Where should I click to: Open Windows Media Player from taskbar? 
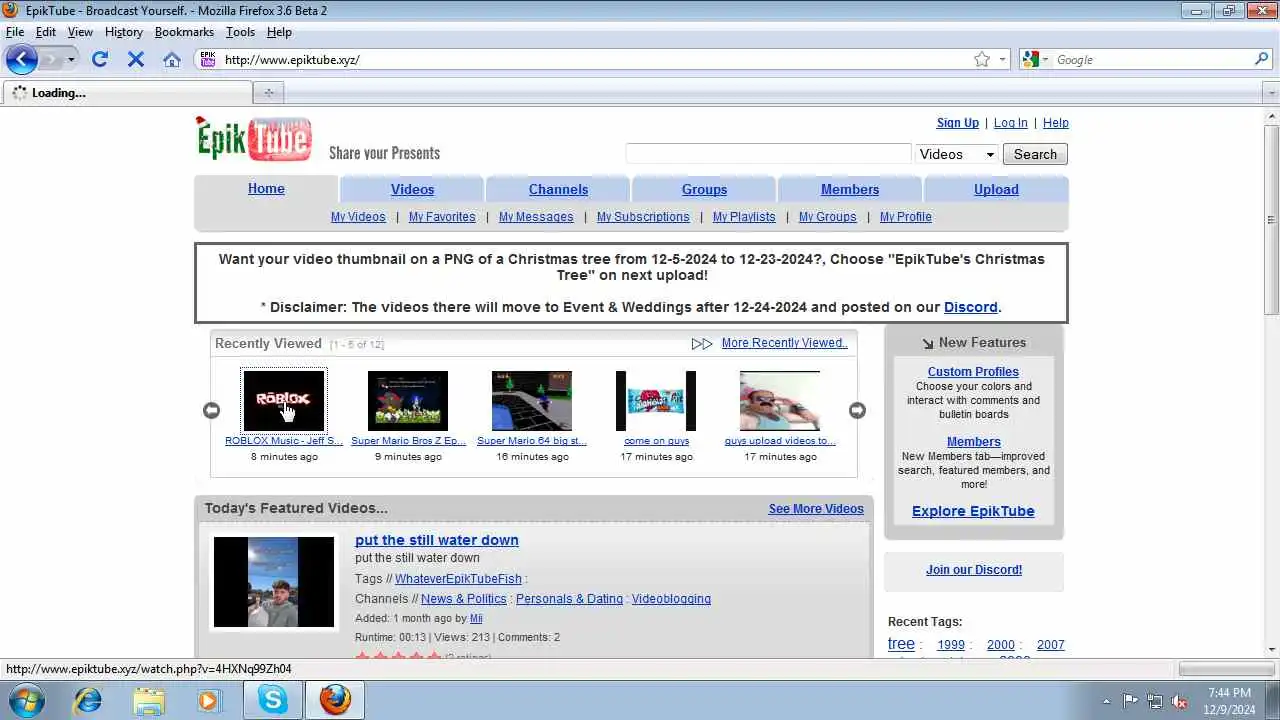coord(208,700)
